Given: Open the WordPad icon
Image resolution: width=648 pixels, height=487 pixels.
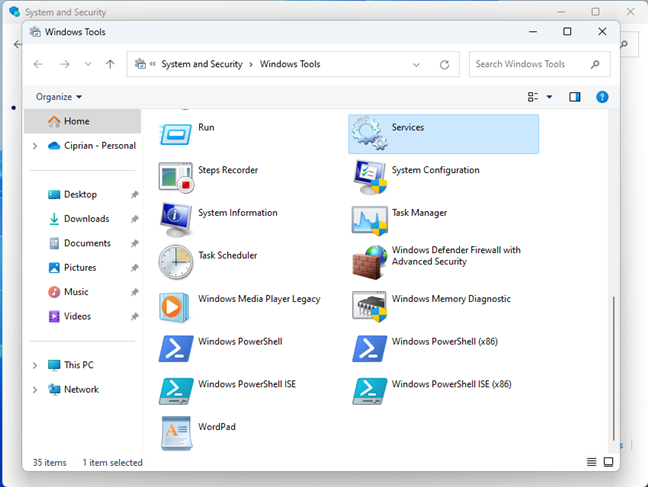Looking at the screenshot, I should click(x=176, y=433).
